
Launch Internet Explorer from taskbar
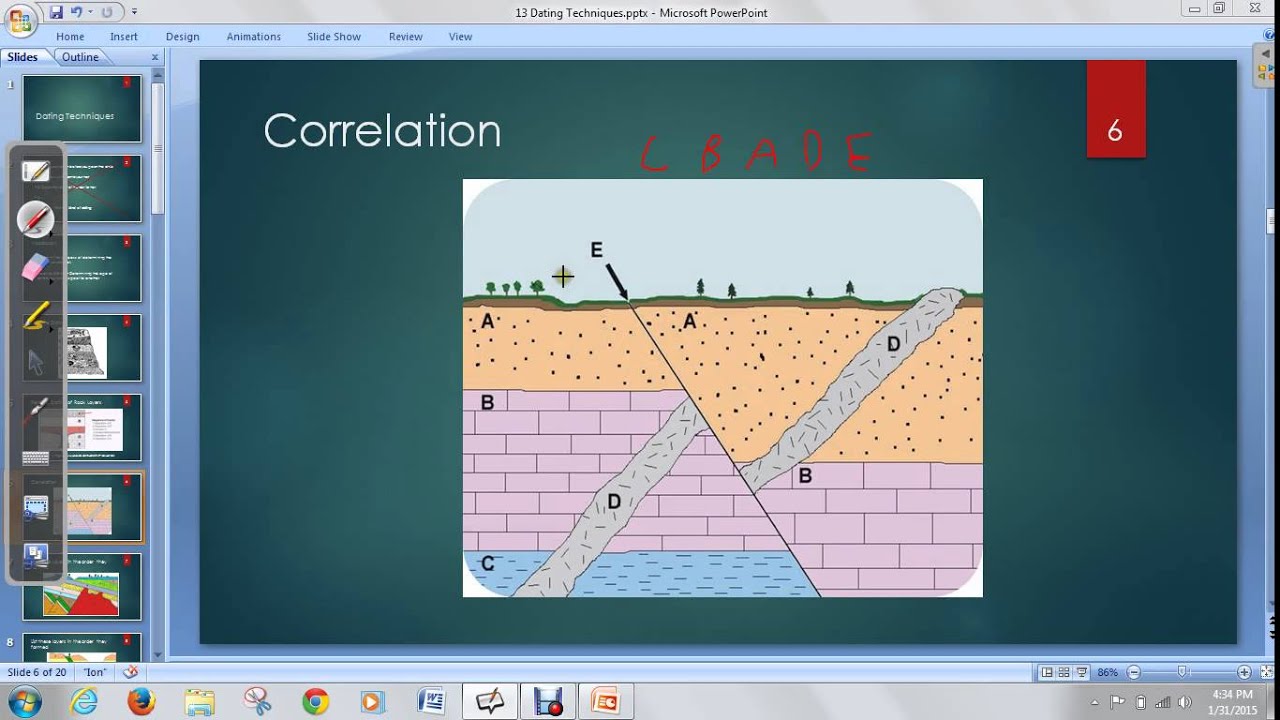(x=84, y=702)
